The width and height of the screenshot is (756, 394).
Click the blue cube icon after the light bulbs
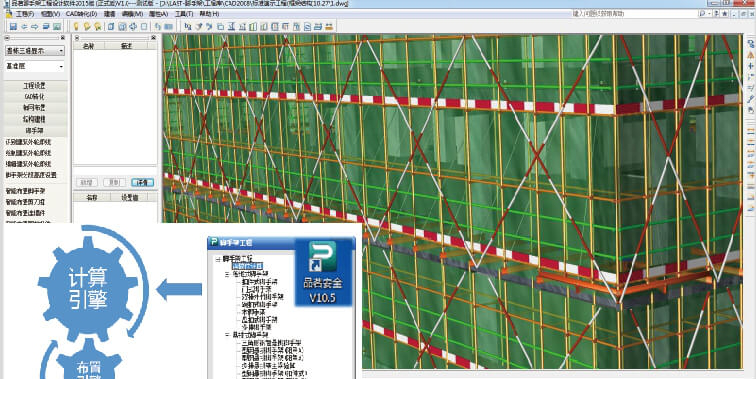coord(111,27)
